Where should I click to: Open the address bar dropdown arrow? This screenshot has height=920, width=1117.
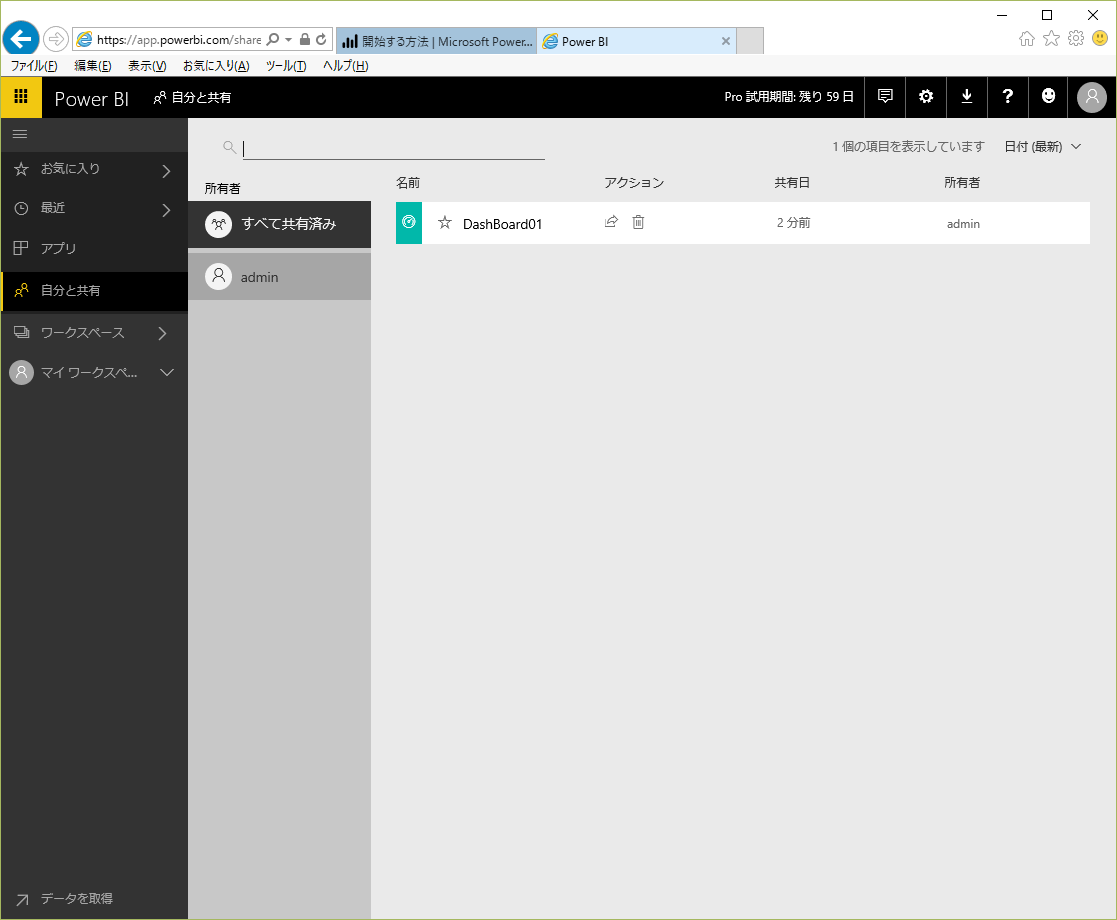(289, 40)
